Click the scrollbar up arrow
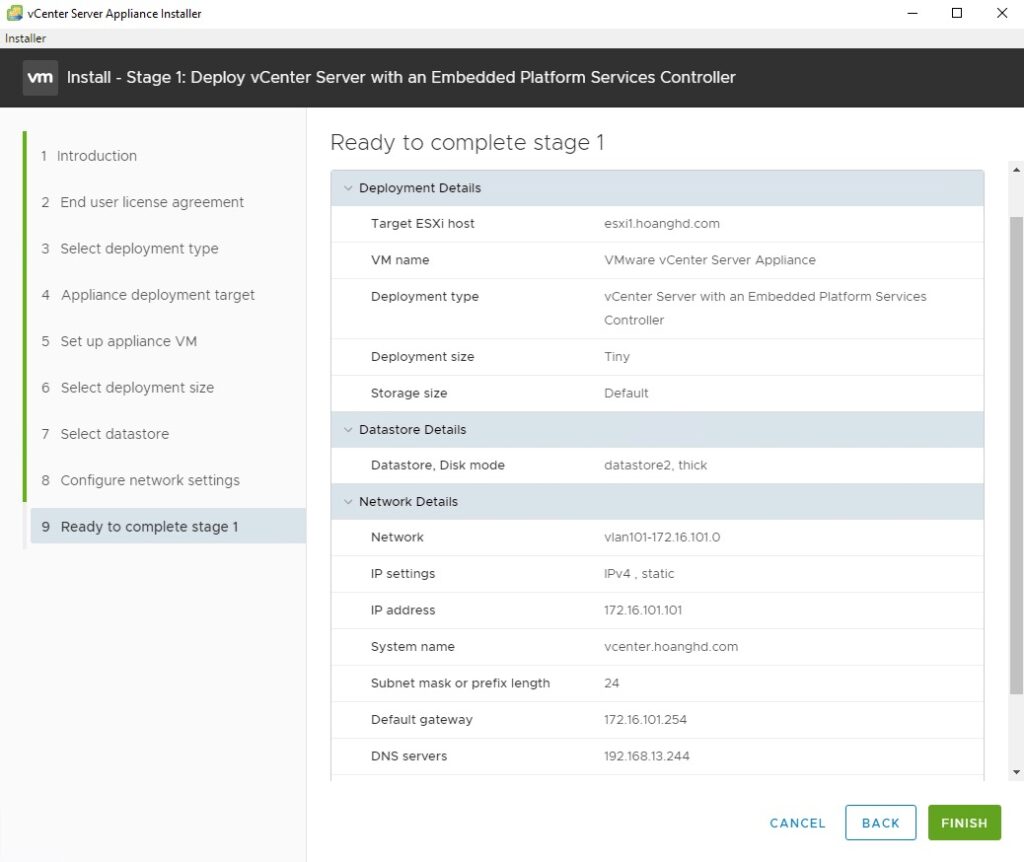The height and width of the screenshot is (862, 1024). click(1016, 170)
